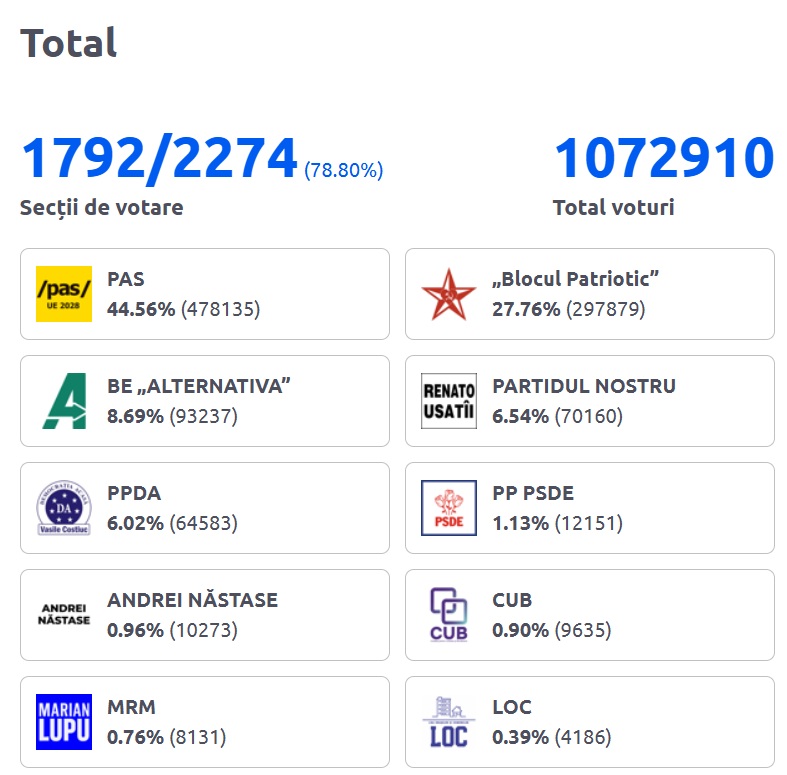Click the blue Marian Lupu logo
Image resolution: width=787 pixels, height=775 pixels.
click(x=63, y=721)
